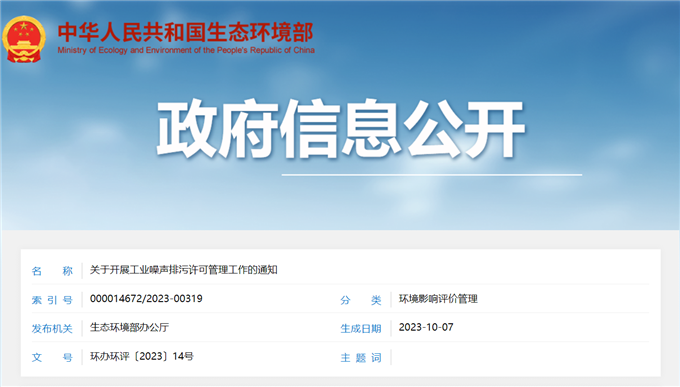This screenshot has height=387, width=680.
Task: Click the 生成日期 field label
Action: click(x=361, y=328)
